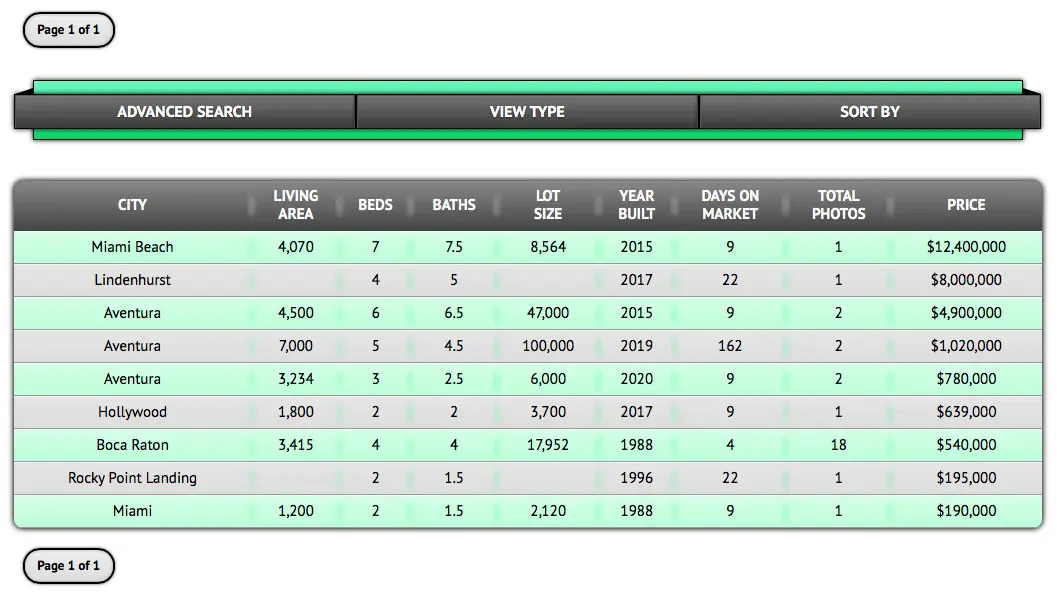Open the Advanced Search menu
The image size is (1057, 598).
point(184,112)
